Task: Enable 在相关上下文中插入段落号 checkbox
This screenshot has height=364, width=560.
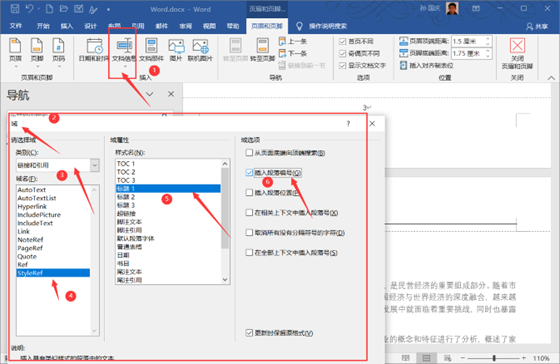Action: pos(249,213)
